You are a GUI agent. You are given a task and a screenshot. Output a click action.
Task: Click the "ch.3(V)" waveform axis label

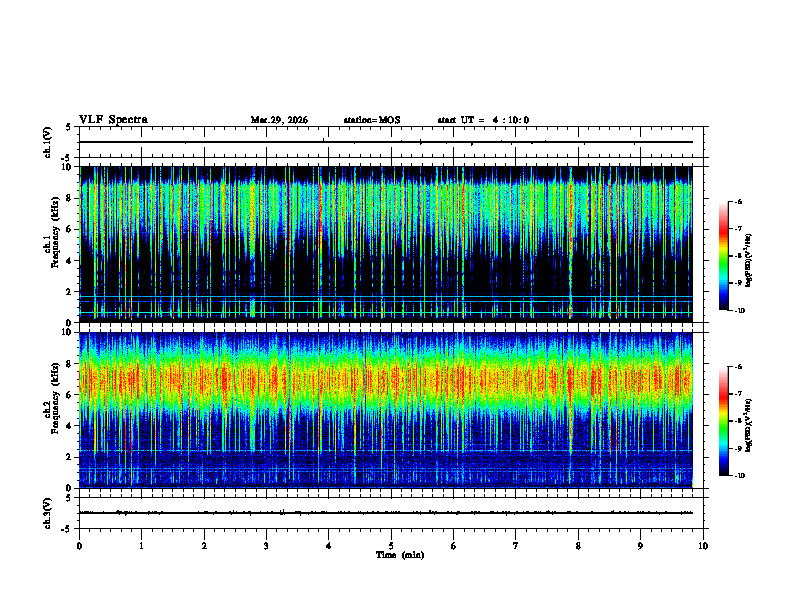click(x=47, y=513)
